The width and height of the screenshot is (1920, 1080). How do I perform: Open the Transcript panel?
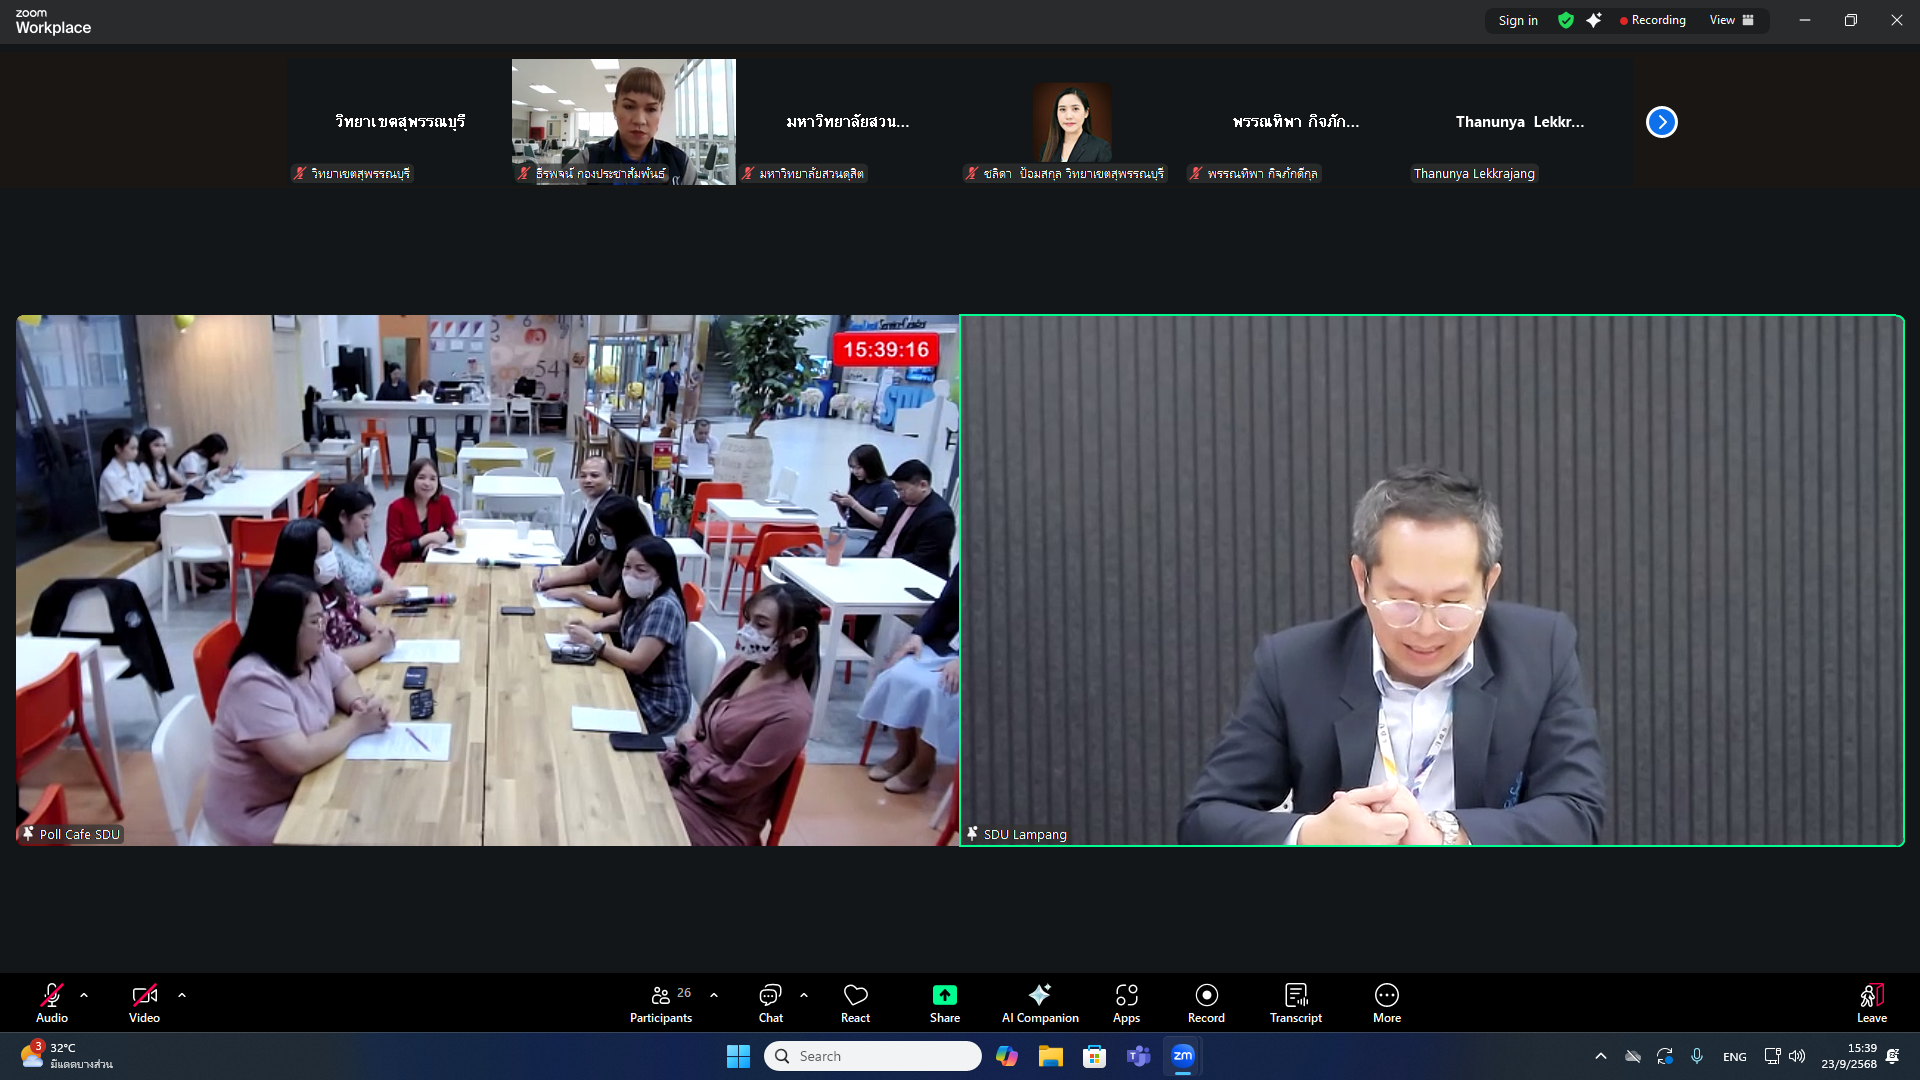pos(1295,1003)
